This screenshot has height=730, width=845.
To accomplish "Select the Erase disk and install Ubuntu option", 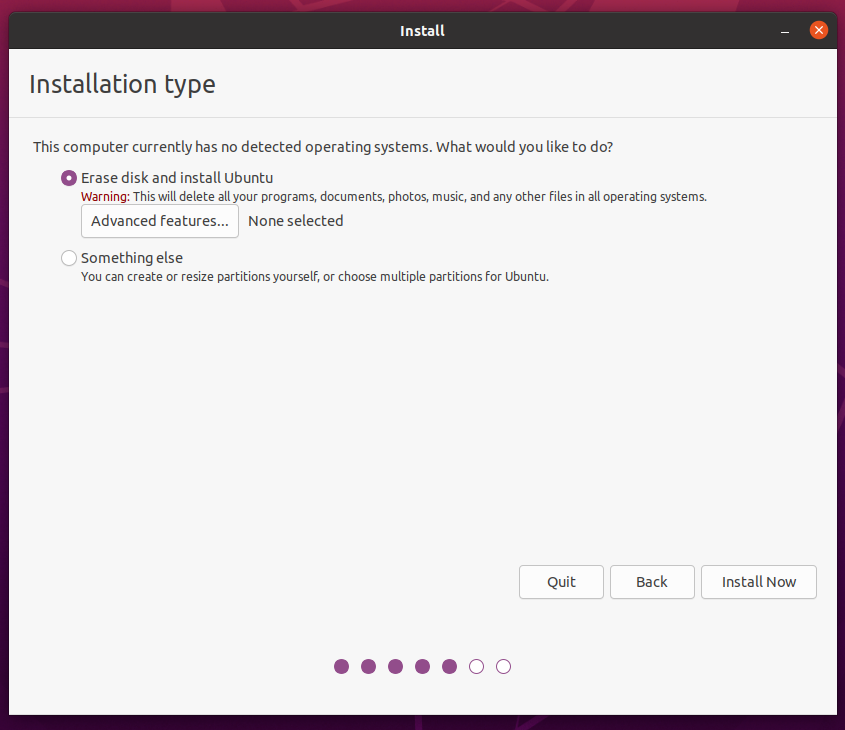I will point(68,177).
